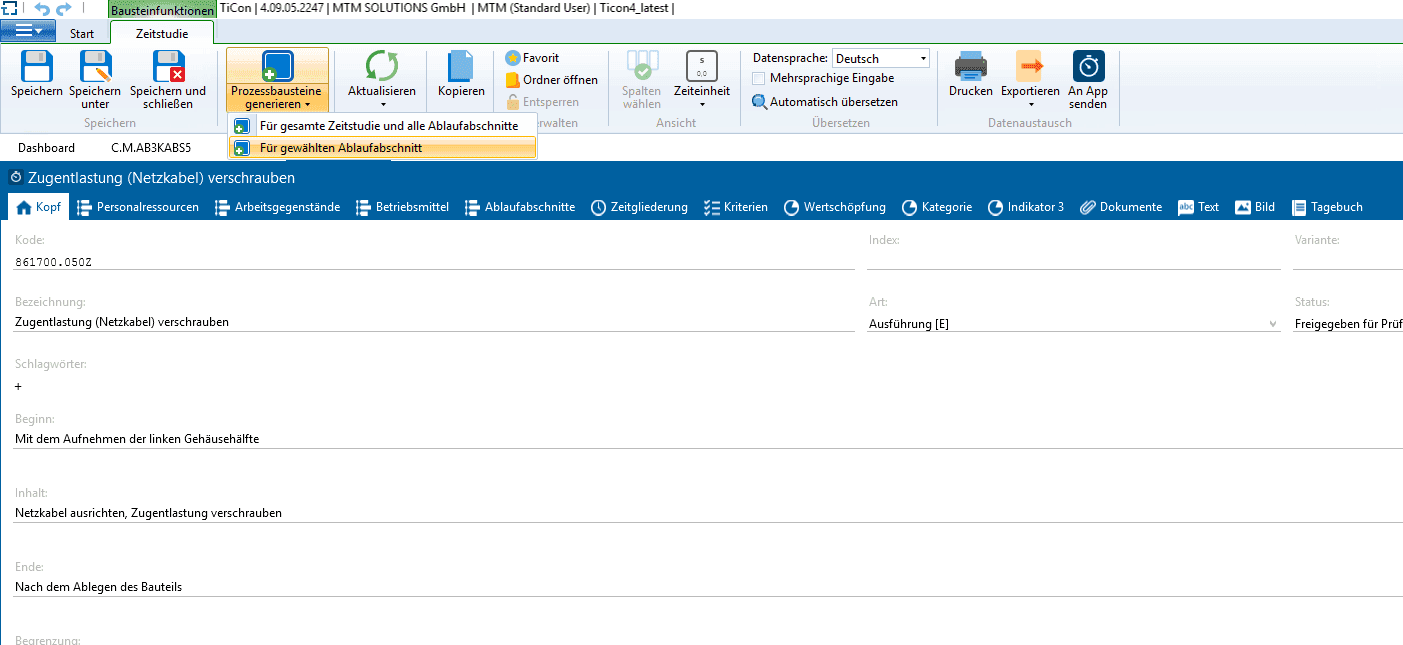Choose Für gesamte Zeitstudie und alle Ablaufabschnitte

click(x=388, y=126)
